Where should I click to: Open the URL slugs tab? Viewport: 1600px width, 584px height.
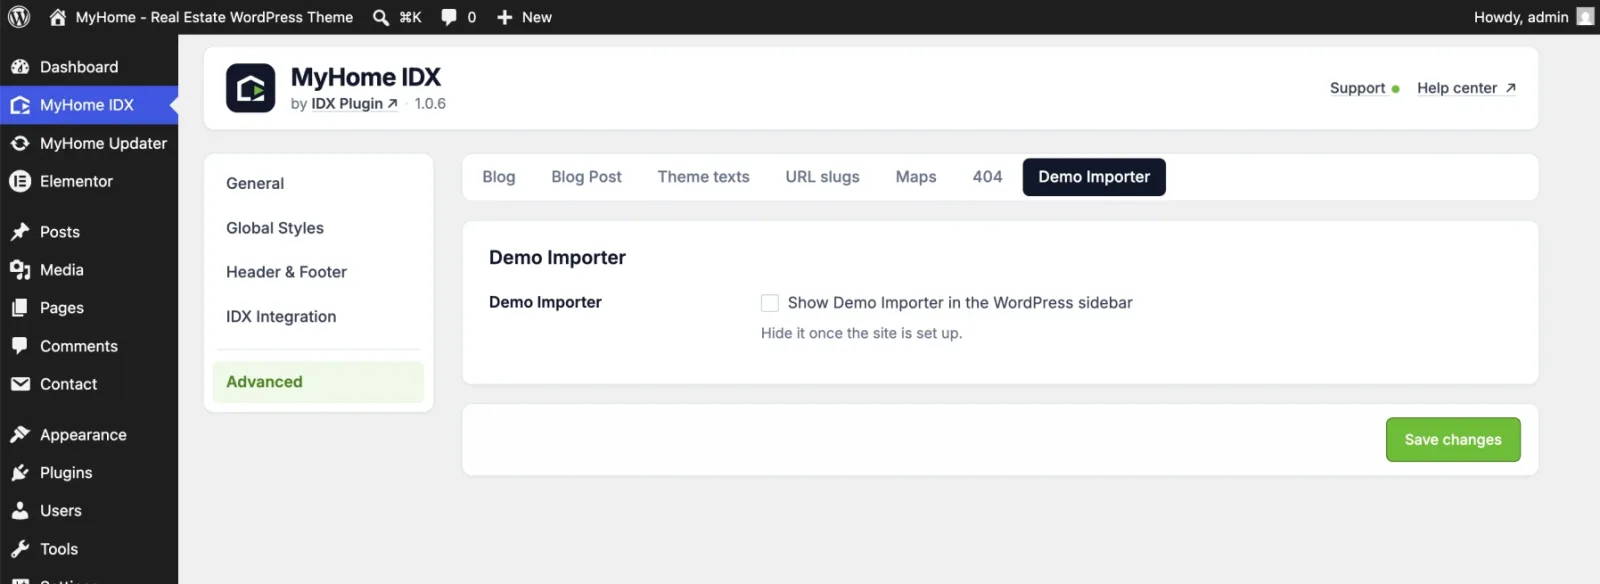pos(822,177)
